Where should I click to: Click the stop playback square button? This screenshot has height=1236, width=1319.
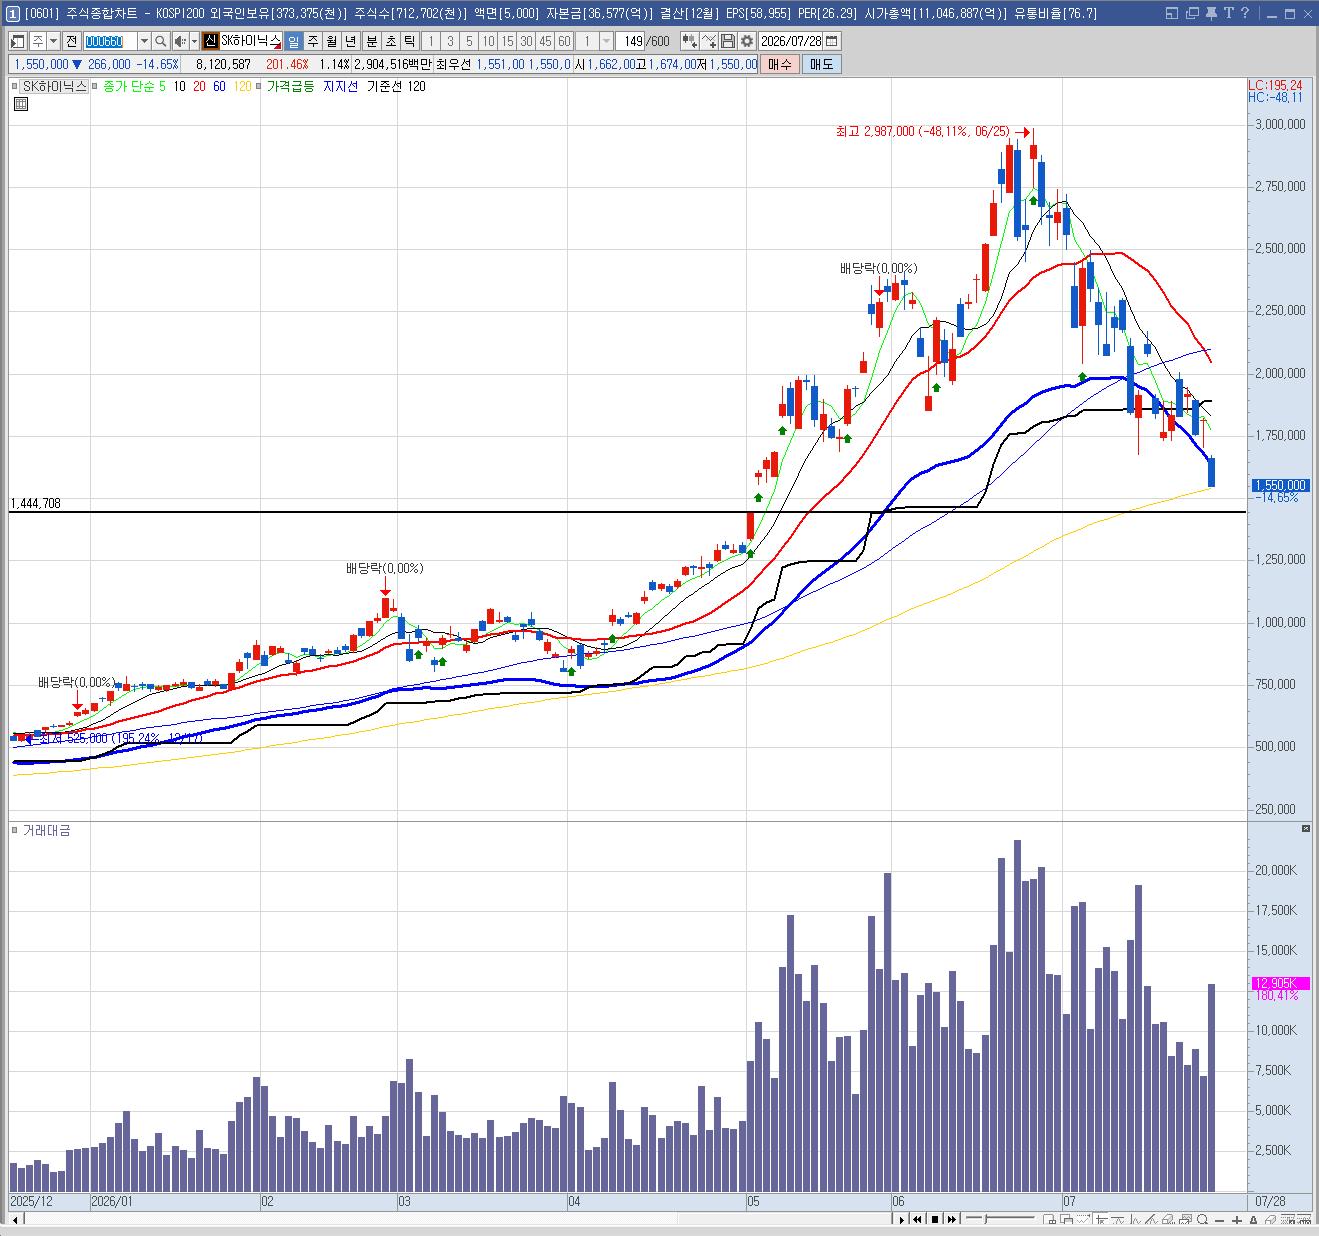click(935, 1220)
